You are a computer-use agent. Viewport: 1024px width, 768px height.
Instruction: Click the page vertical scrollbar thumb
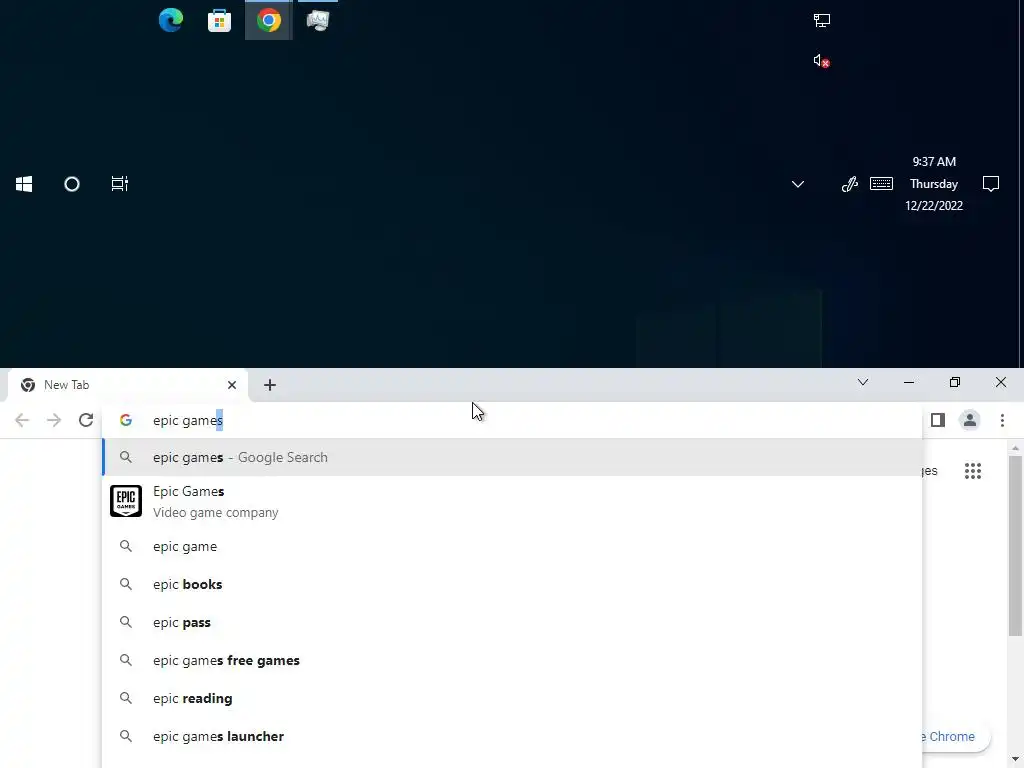coord(1015,546)
